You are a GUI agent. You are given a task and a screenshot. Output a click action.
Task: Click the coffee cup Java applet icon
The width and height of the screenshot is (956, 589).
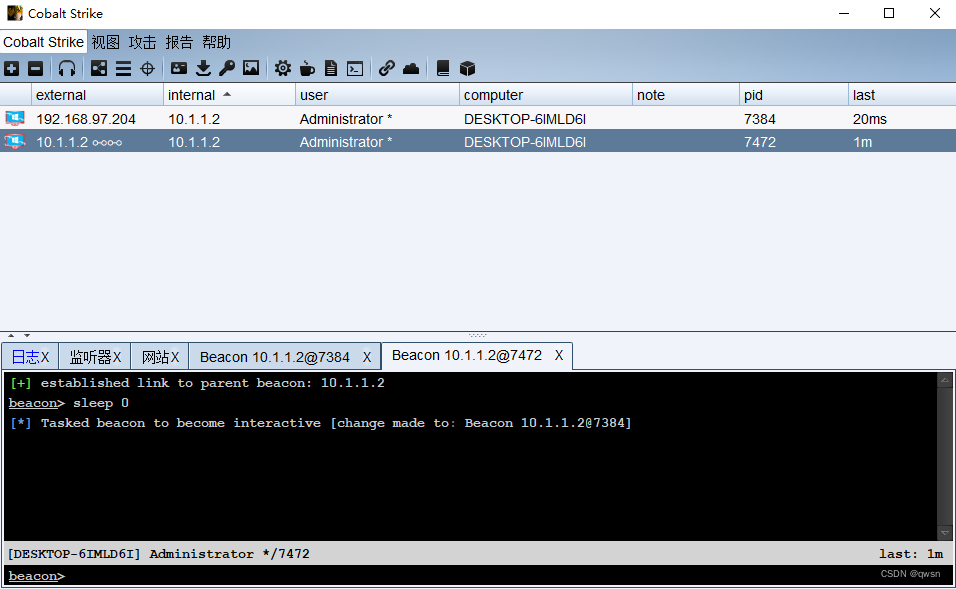(307, 68)
